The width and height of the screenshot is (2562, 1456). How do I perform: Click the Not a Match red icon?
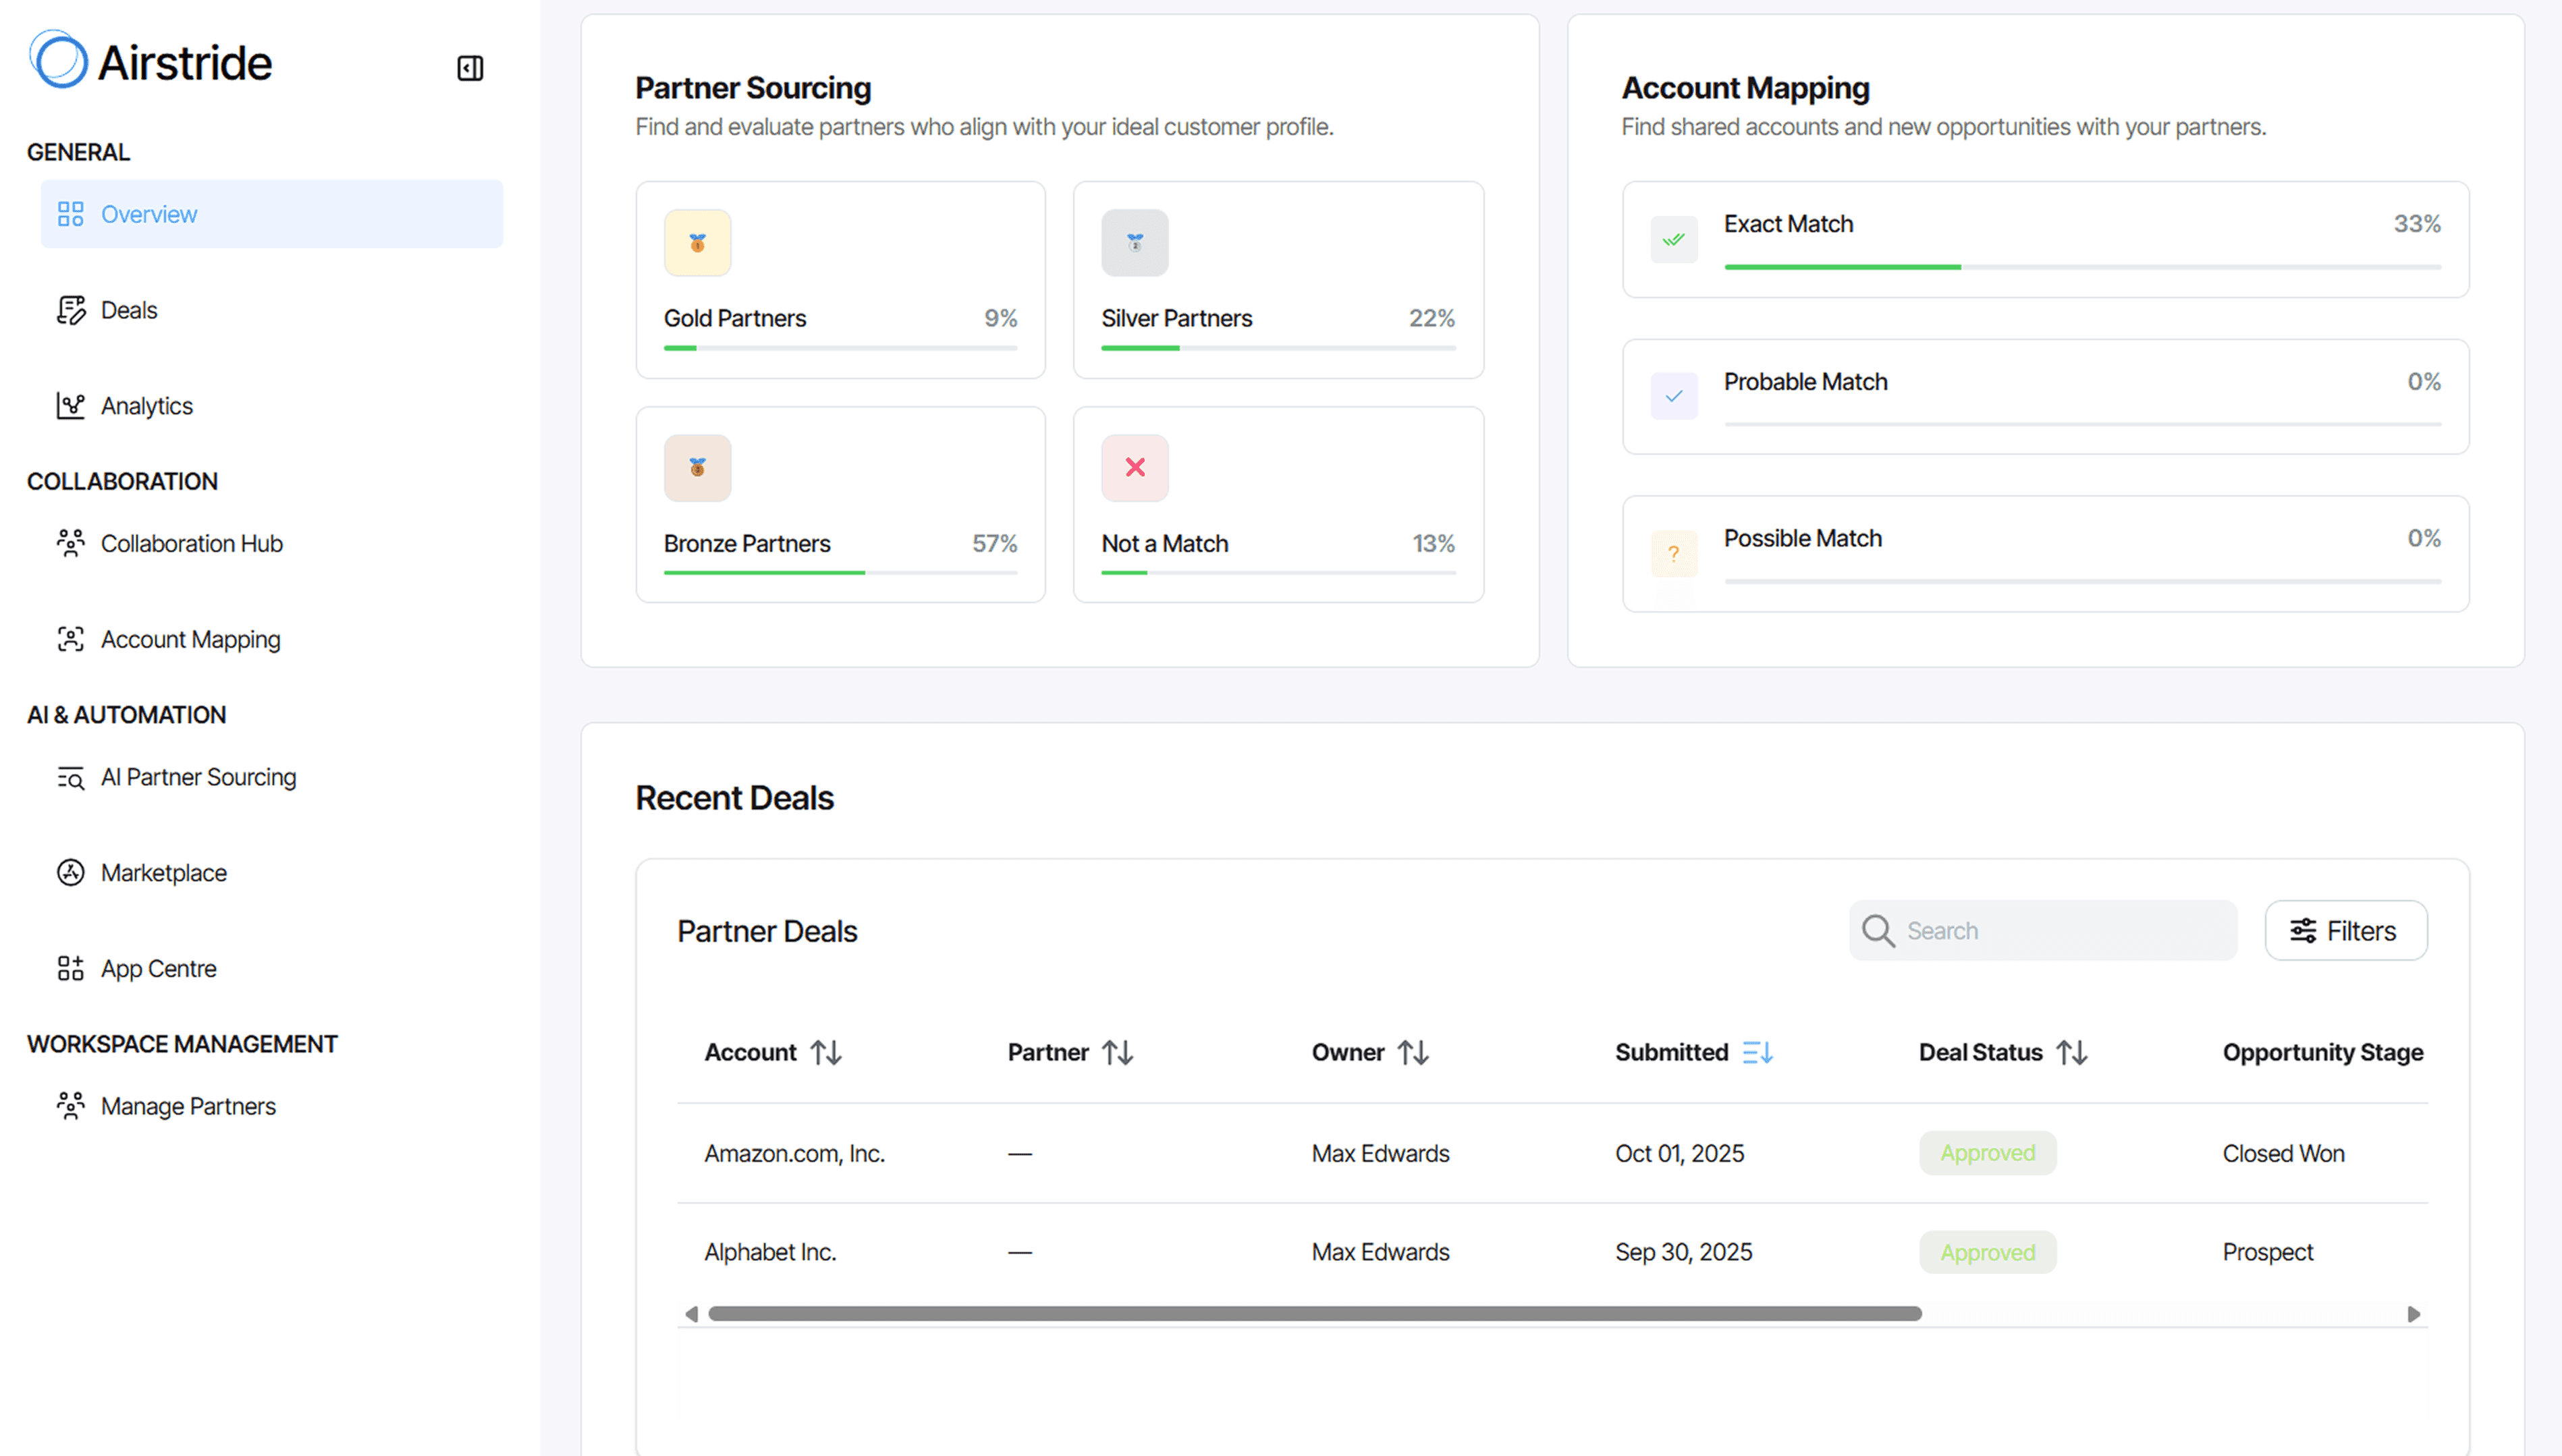pyautogui.click(x=1134, y=467)
